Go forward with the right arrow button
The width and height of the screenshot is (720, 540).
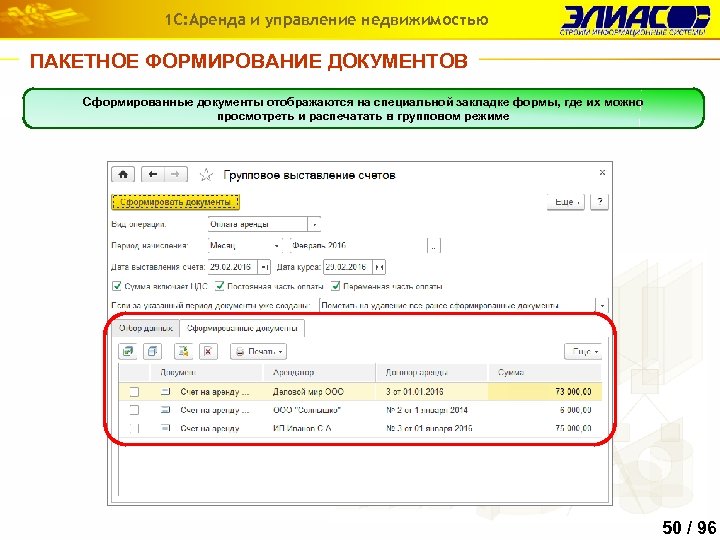175,174
